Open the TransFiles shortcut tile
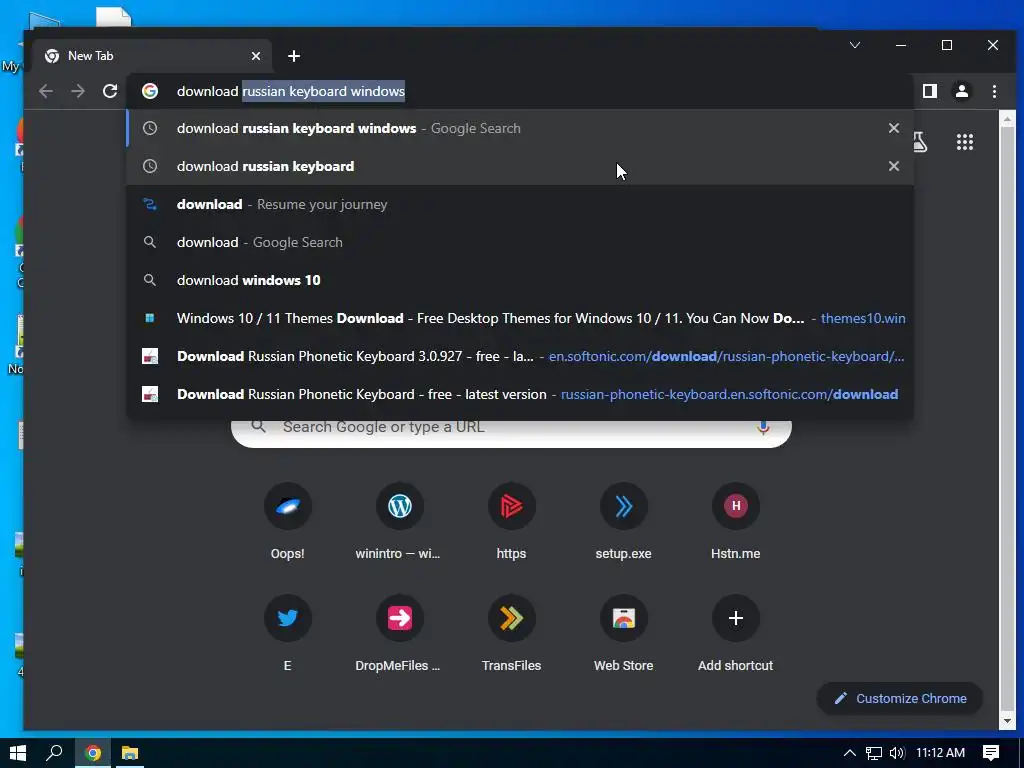The height and width of the screenshot is (768, 1024). [x=511, y=633]
